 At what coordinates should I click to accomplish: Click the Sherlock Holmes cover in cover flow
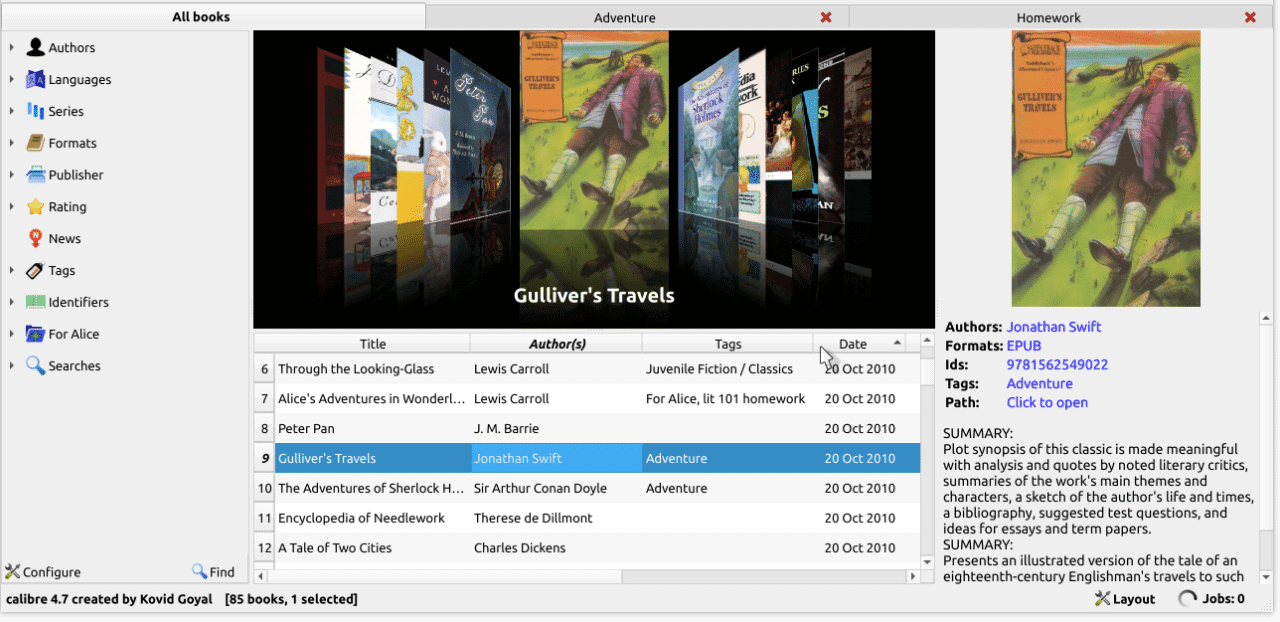pyautogui.click(x=708, y=135)
